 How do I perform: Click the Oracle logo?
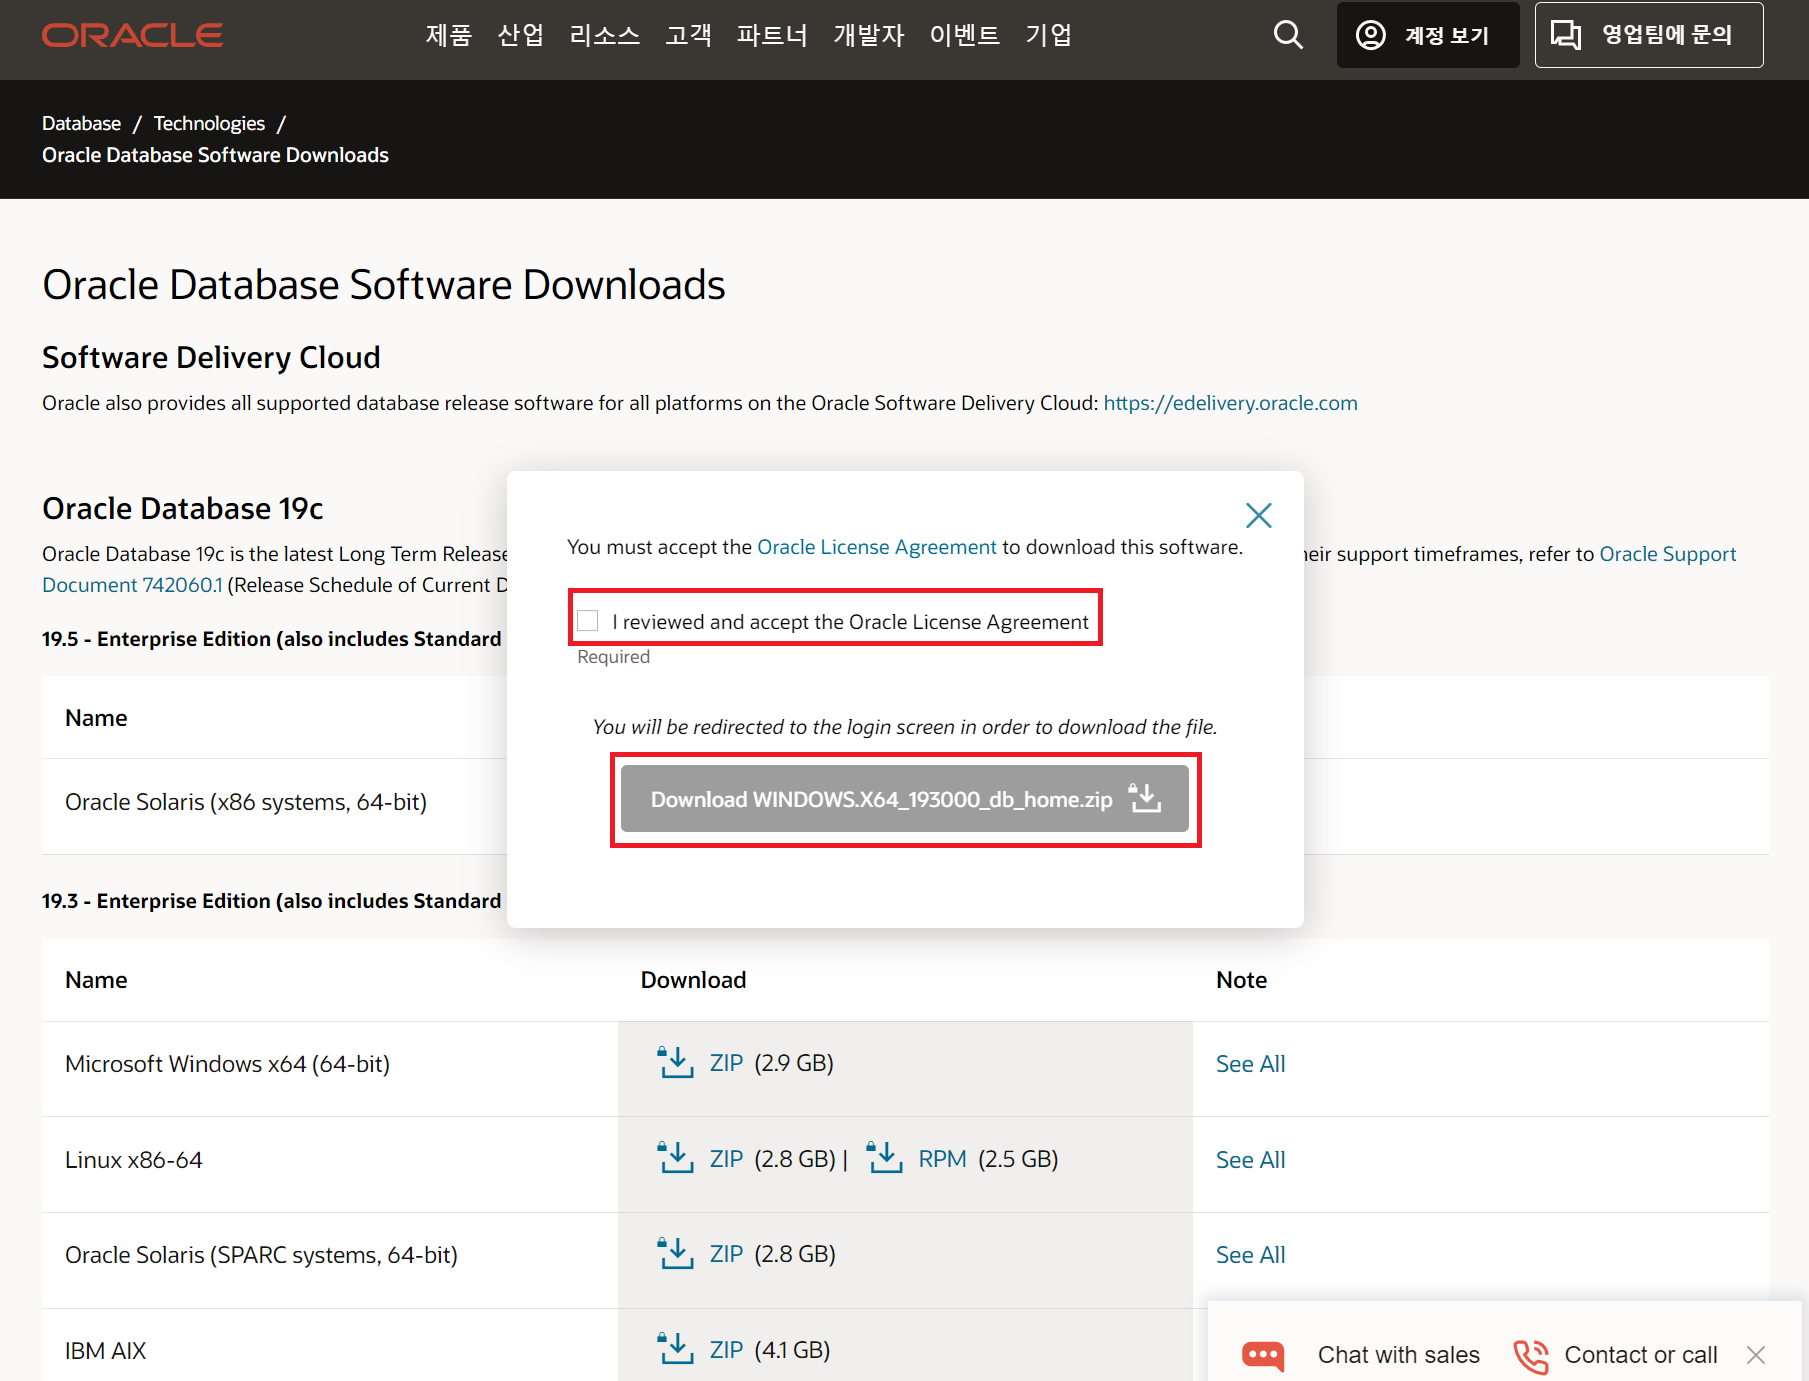pos(132,35)
